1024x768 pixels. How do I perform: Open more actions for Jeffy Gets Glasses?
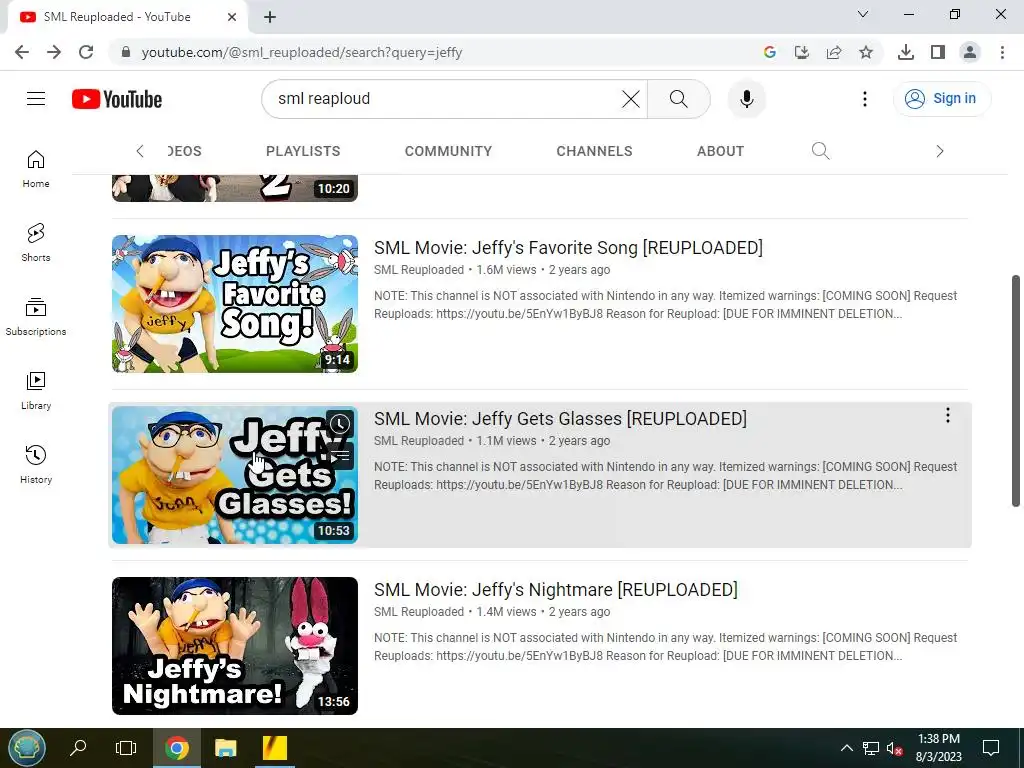948,415
